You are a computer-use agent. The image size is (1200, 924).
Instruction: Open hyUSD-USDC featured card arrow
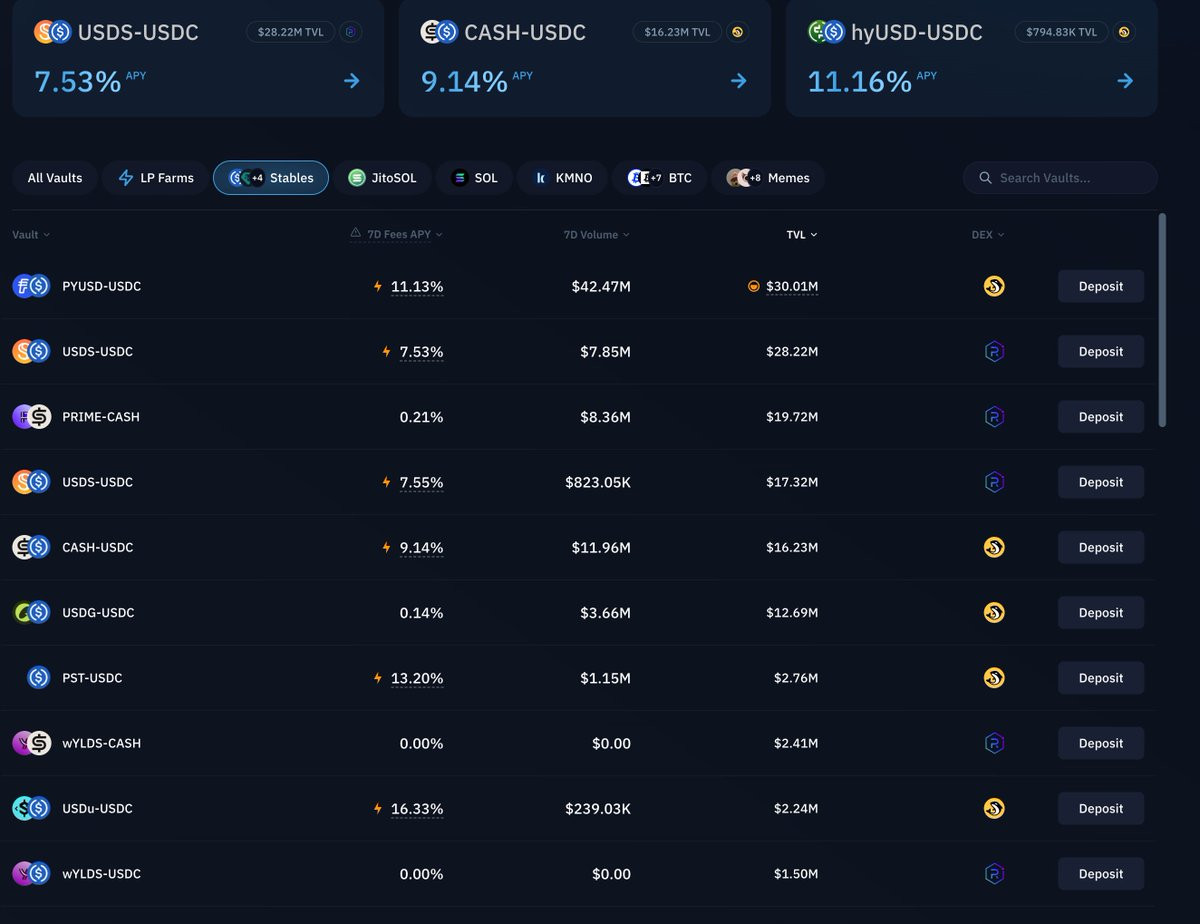[x=1125, y=81]
